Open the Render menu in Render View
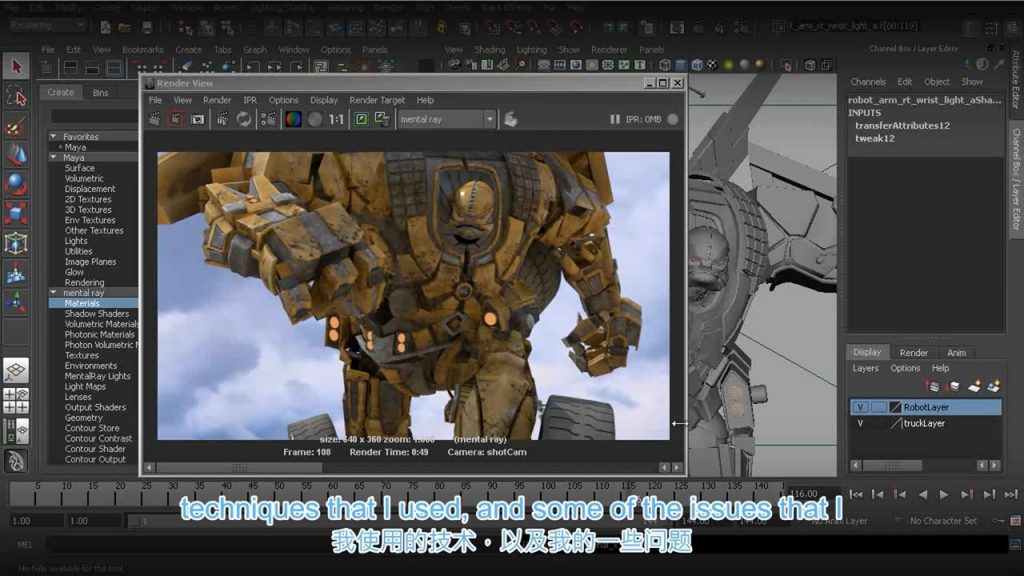 click(x=217, y=100)
